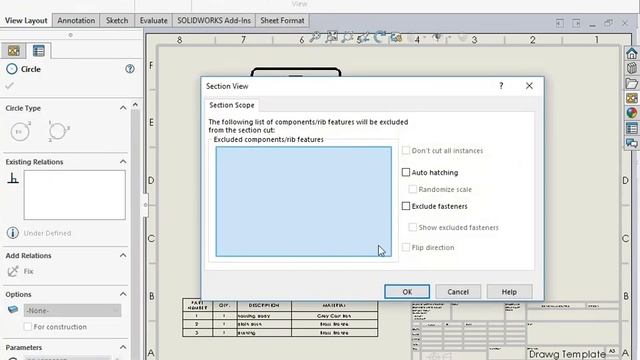Select center-based Circle type

point(20,131)
